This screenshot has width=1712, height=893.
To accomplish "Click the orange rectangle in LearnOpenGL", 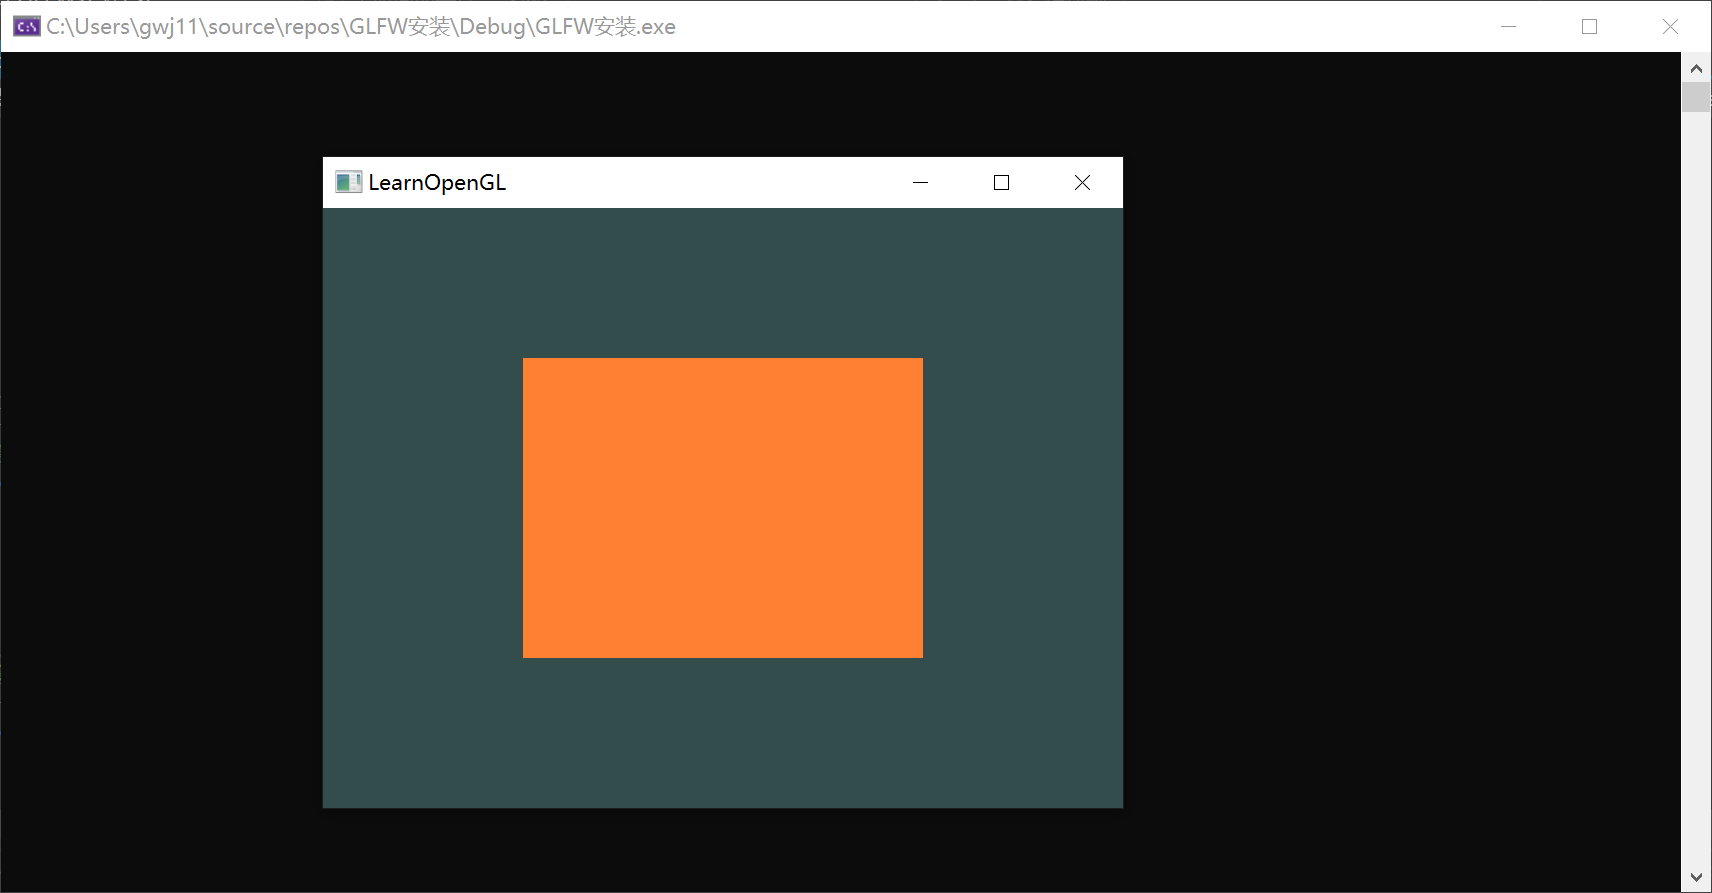I will (723, 508).
